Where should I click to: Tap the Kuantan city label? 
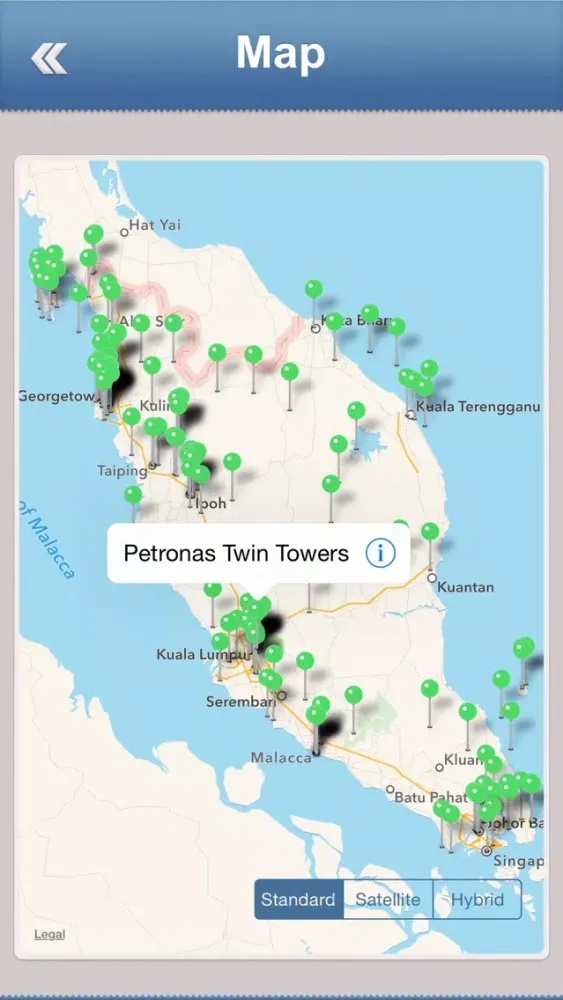click(x=465, y=587)
